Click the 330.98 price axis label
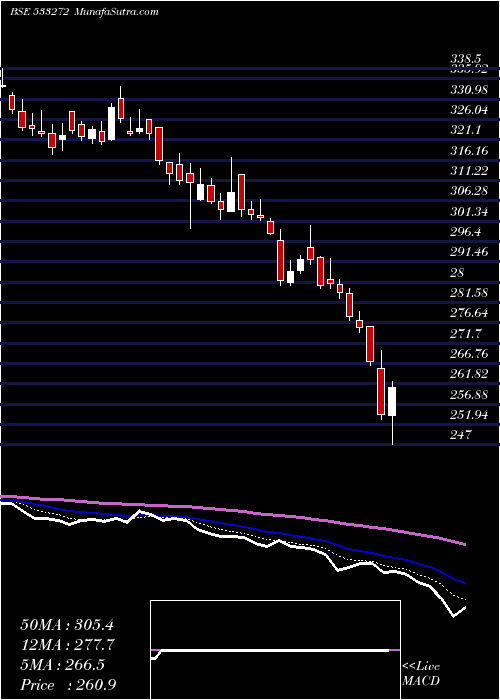The image size is (500, 700). [x=469, y=90]
